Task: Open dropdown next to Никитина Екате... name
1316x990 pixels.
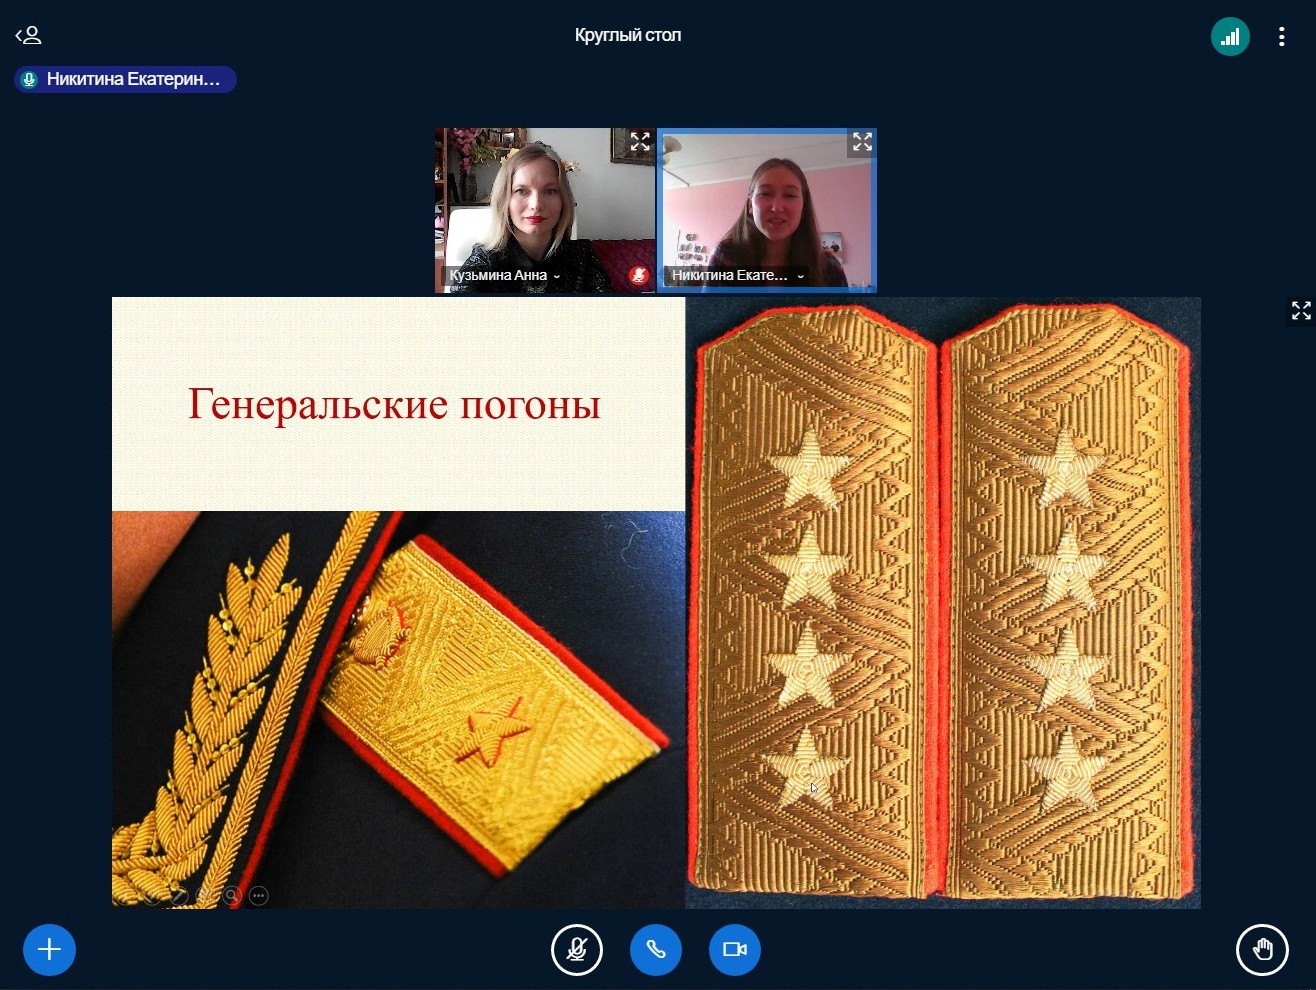Action: pos(800,276)
